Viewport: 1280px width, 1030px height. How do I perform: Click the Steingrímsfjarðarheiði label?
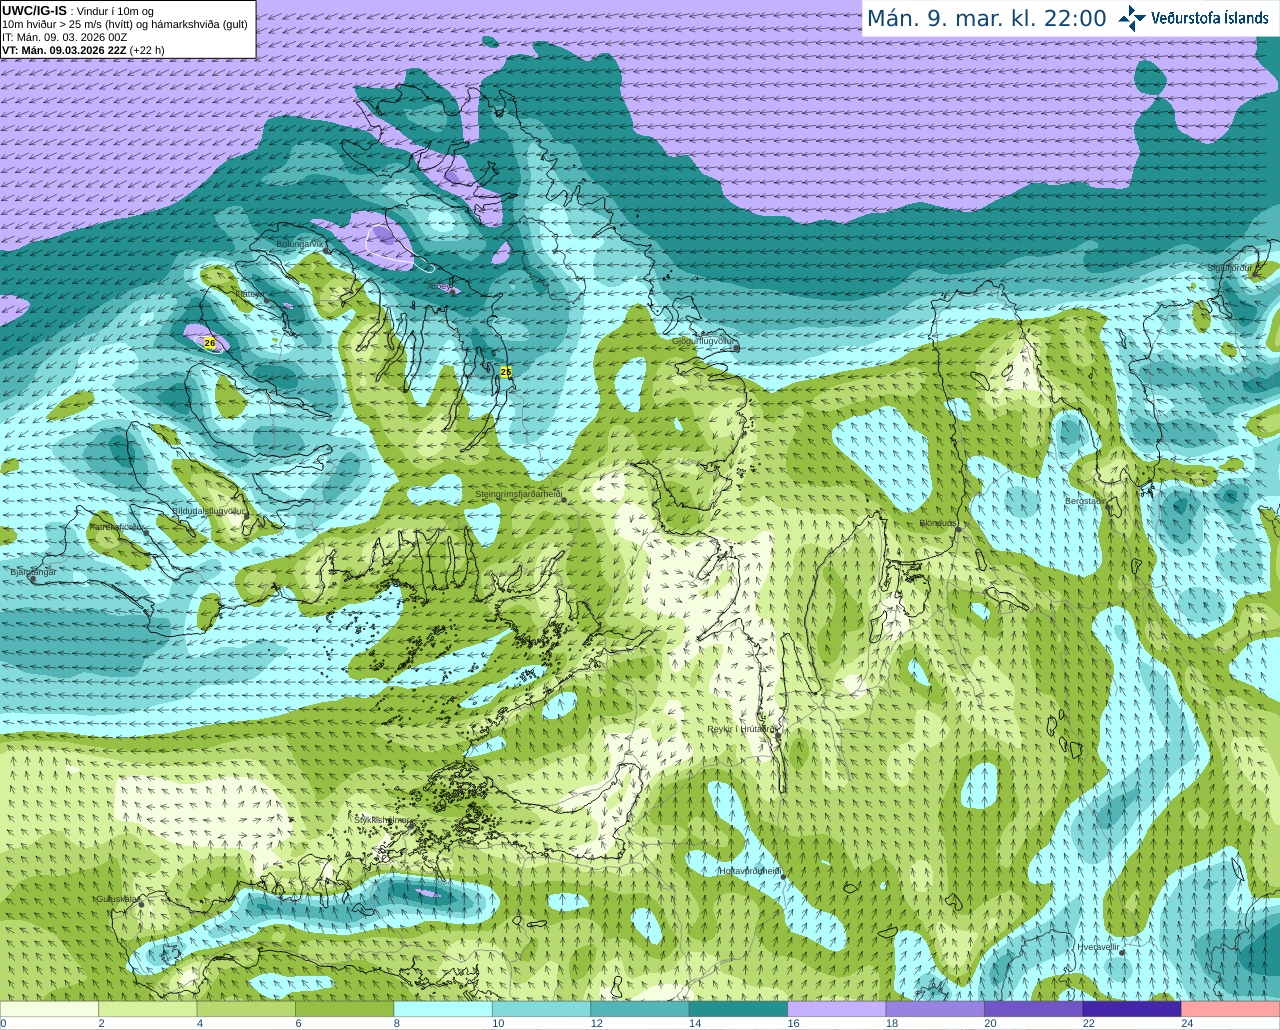519,494
